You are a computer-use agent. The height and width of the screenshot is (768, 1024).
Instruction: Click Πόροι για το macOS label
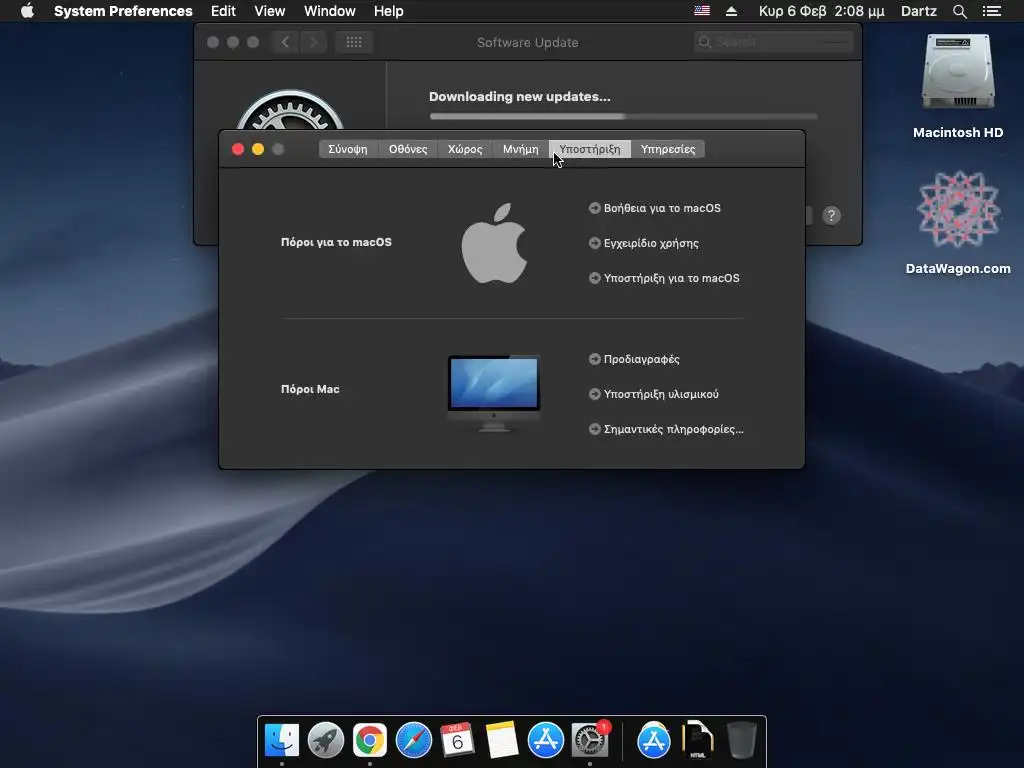336,242
